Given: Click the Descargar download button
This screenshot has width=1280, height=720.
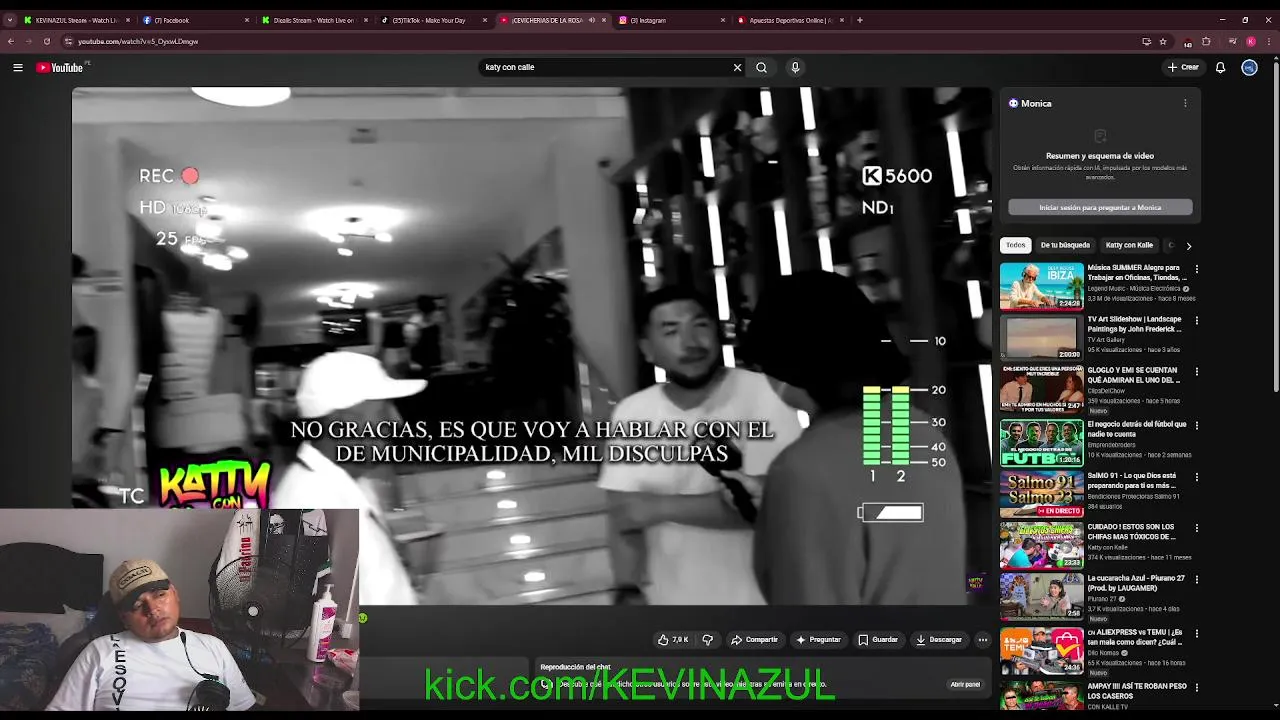Looking at the screenshot, I should pos(939,639).
